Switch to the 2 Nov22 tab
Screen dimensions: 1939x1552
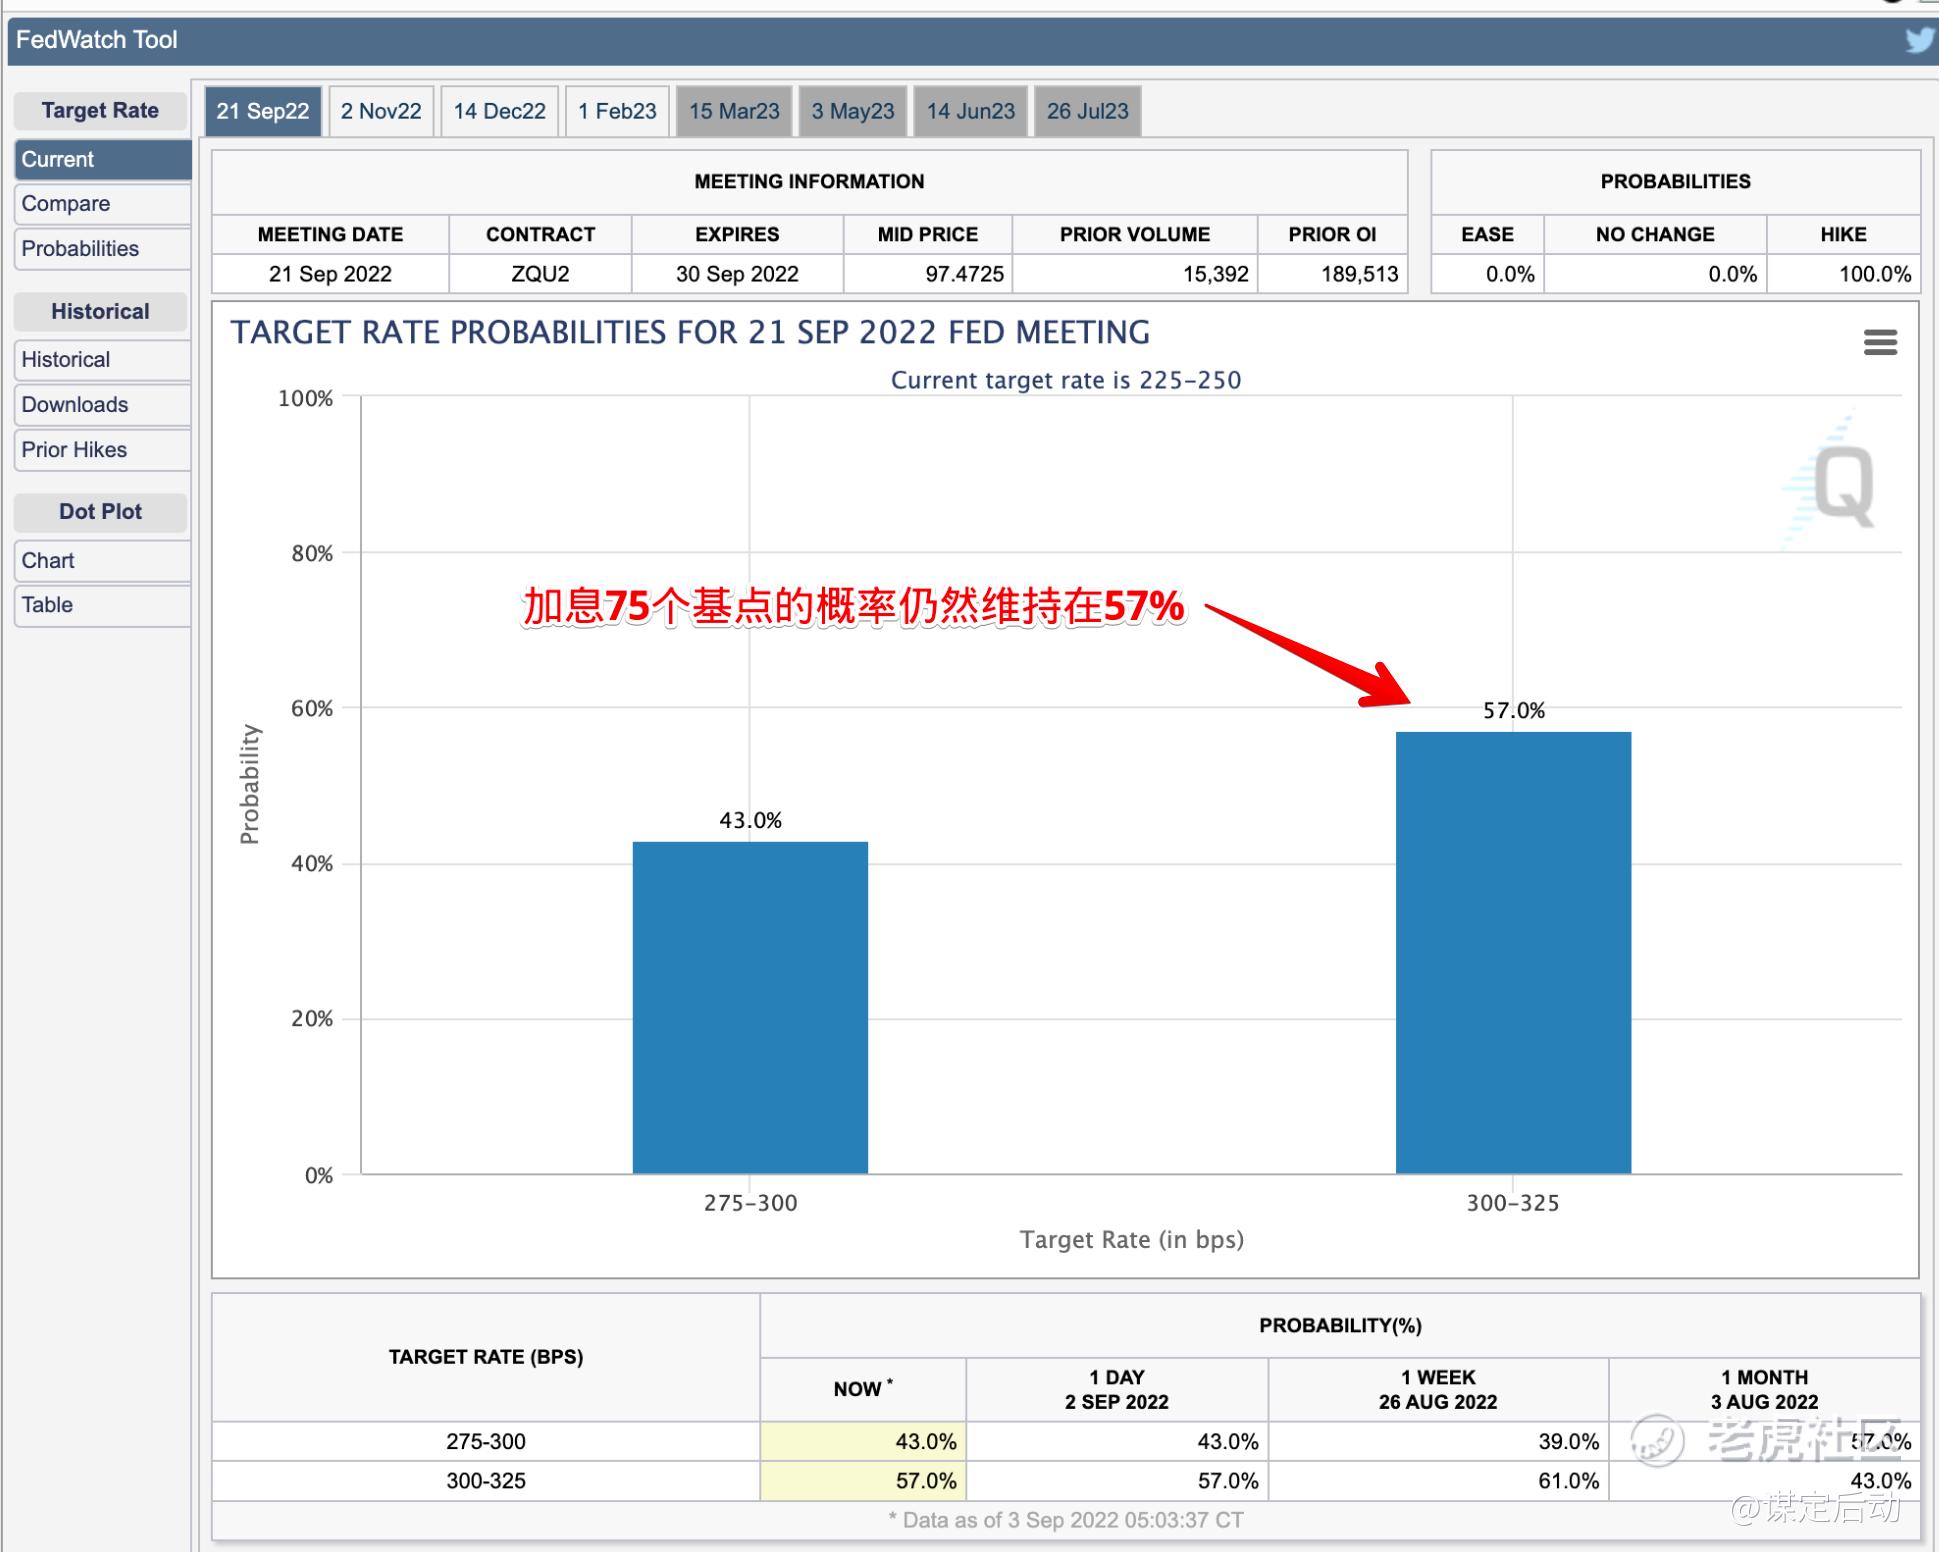click(x=381, y=111)
